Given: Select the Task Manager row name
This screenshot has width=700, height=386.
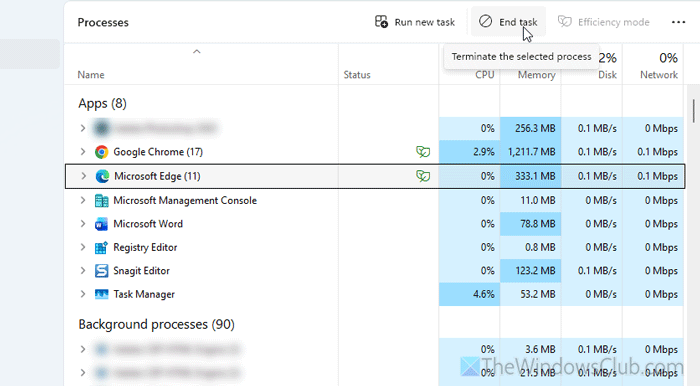Looking at the screenshot, I should 144,295.
